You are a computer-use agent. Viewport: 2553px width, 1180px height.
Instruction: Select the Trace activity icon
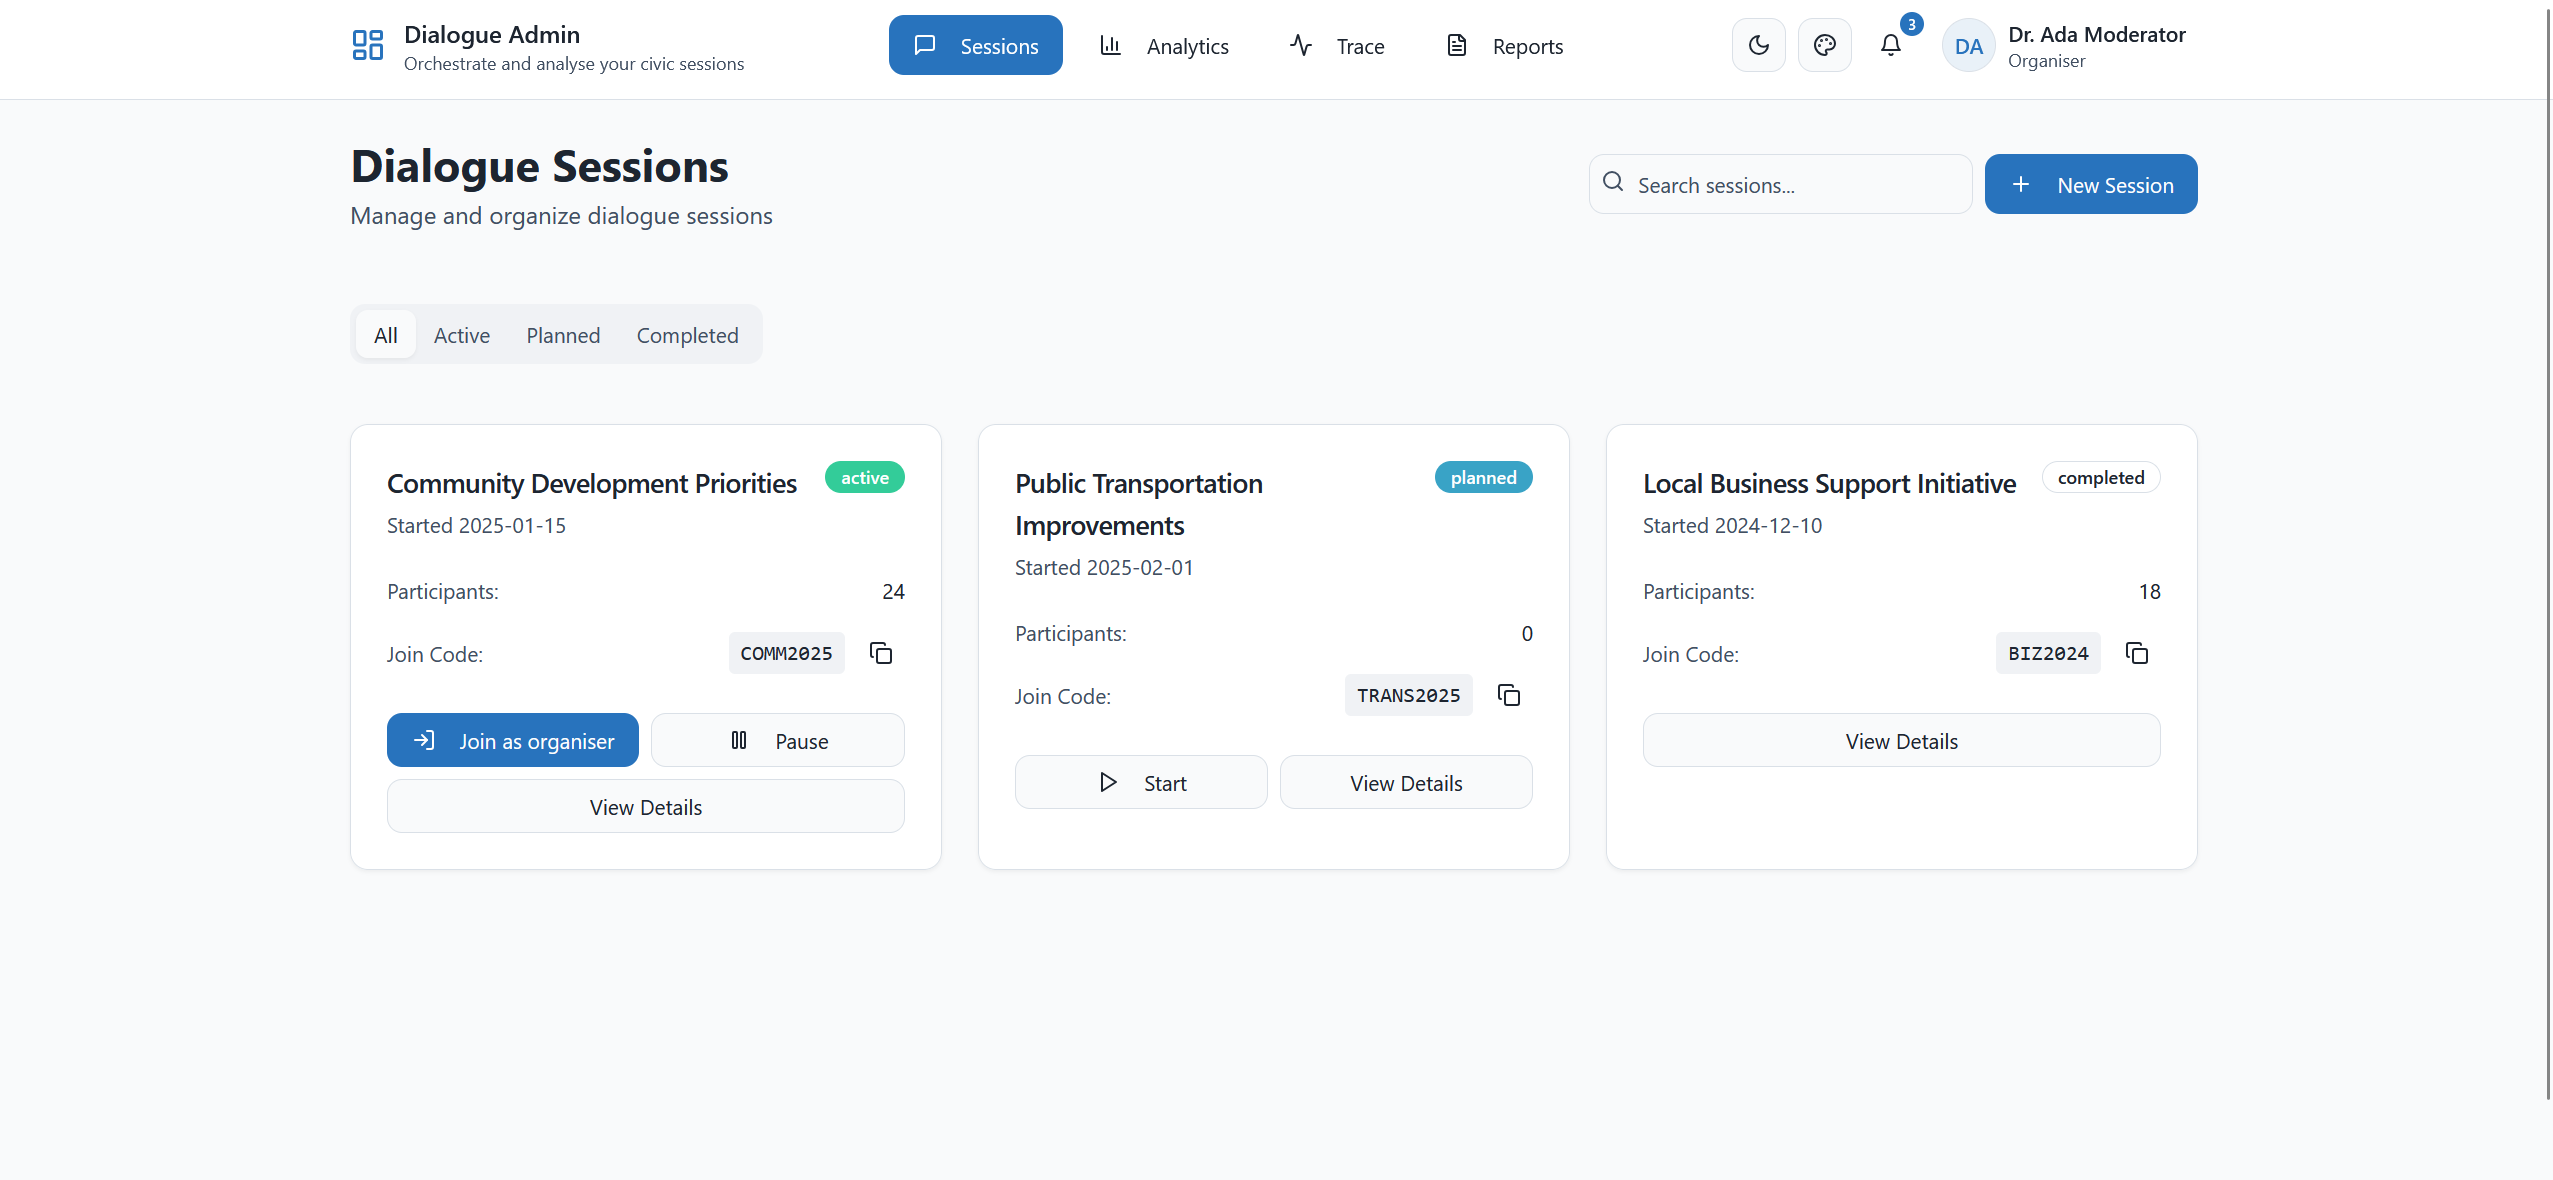[1298, 45]
